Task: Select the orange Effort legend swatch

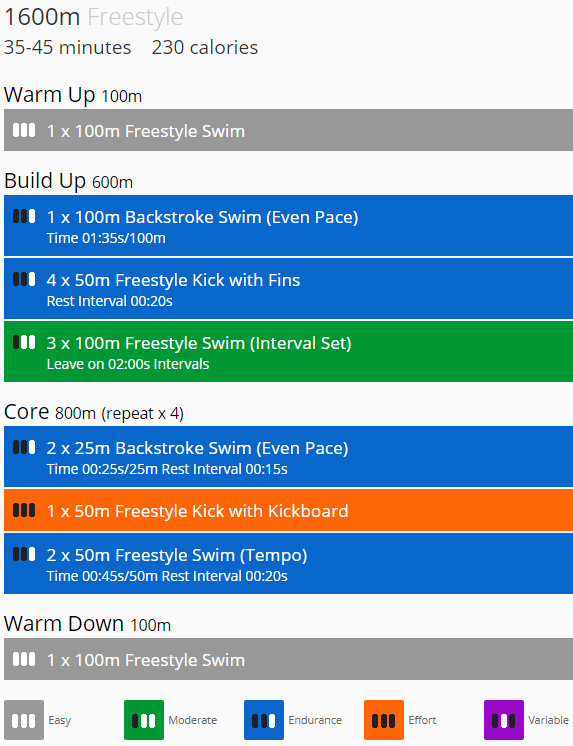Action: coord(384,720)
